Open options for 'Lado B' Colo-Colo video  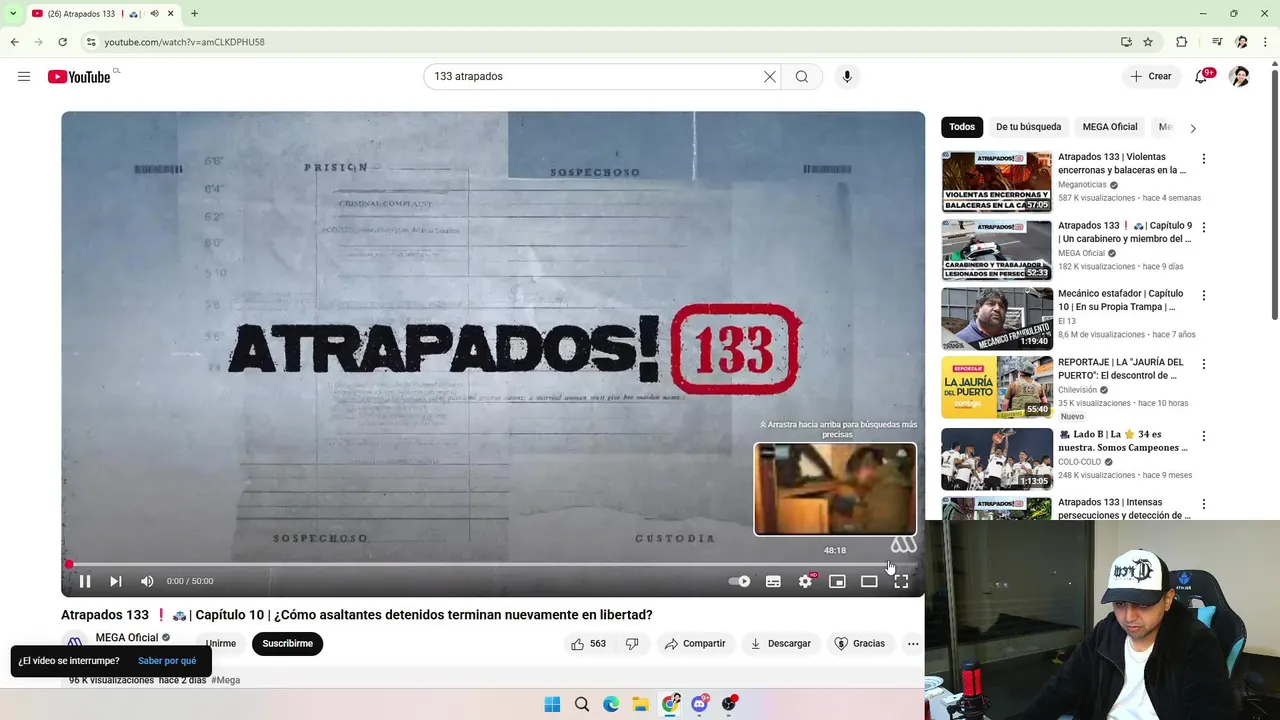tap(1204, 436)
